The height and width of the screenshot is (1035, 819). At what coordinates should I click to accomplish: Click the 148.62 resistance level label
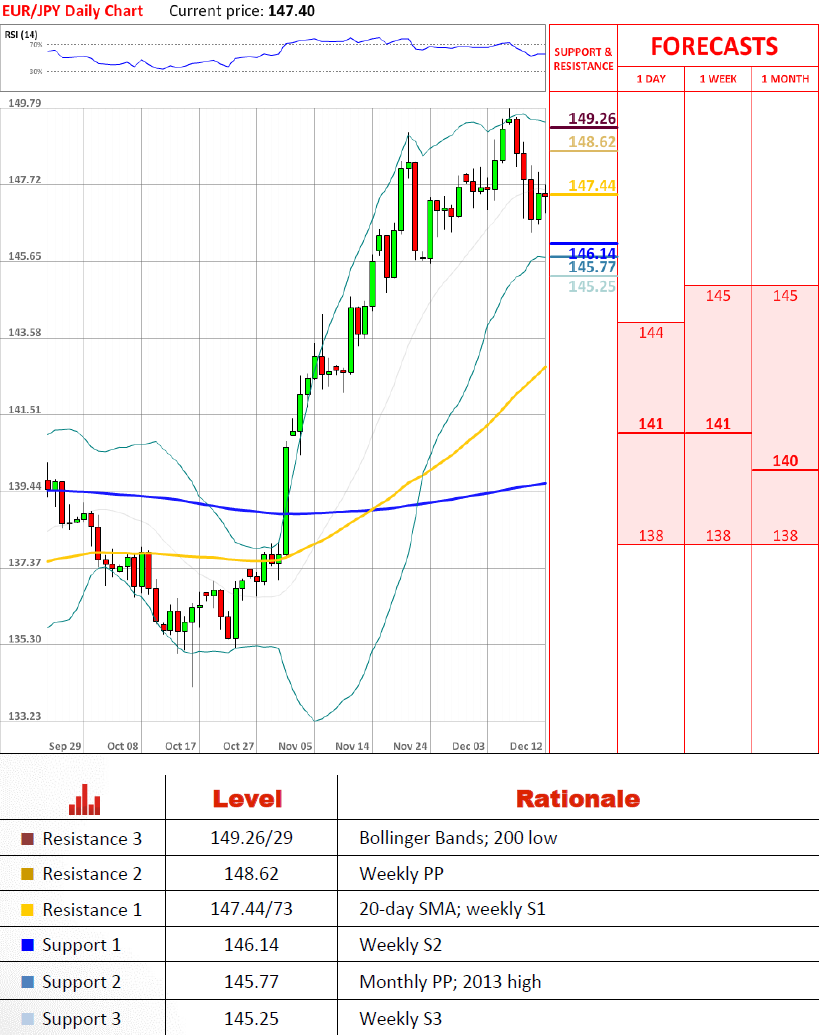[x=592, y=142]
